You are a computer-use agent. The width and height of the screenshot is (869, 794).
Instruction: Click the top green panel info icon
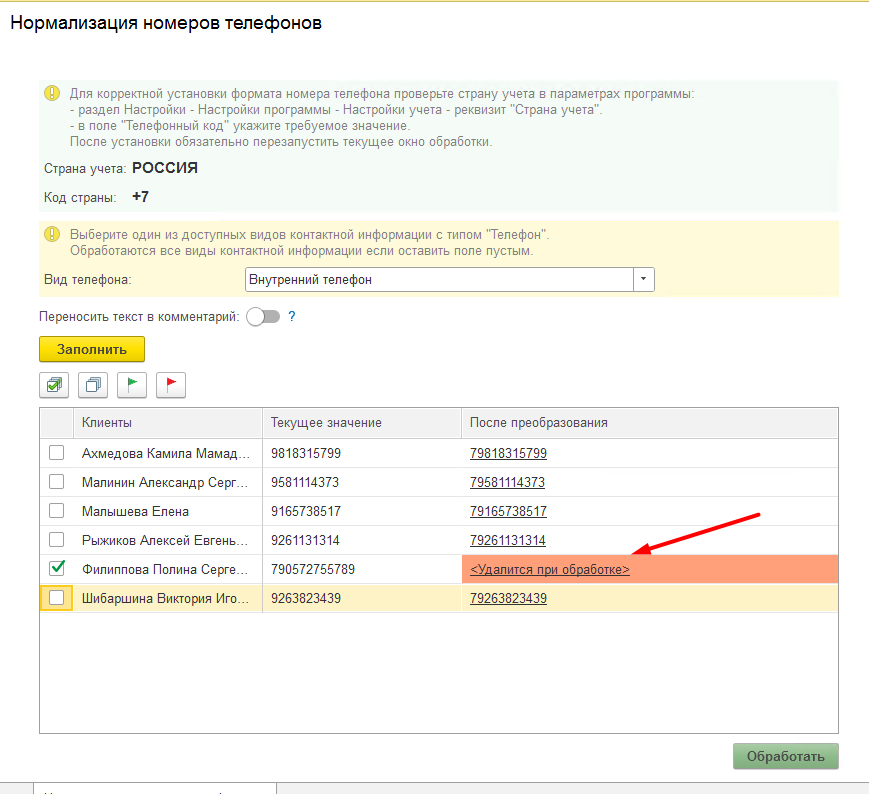[x=52, y=93]
